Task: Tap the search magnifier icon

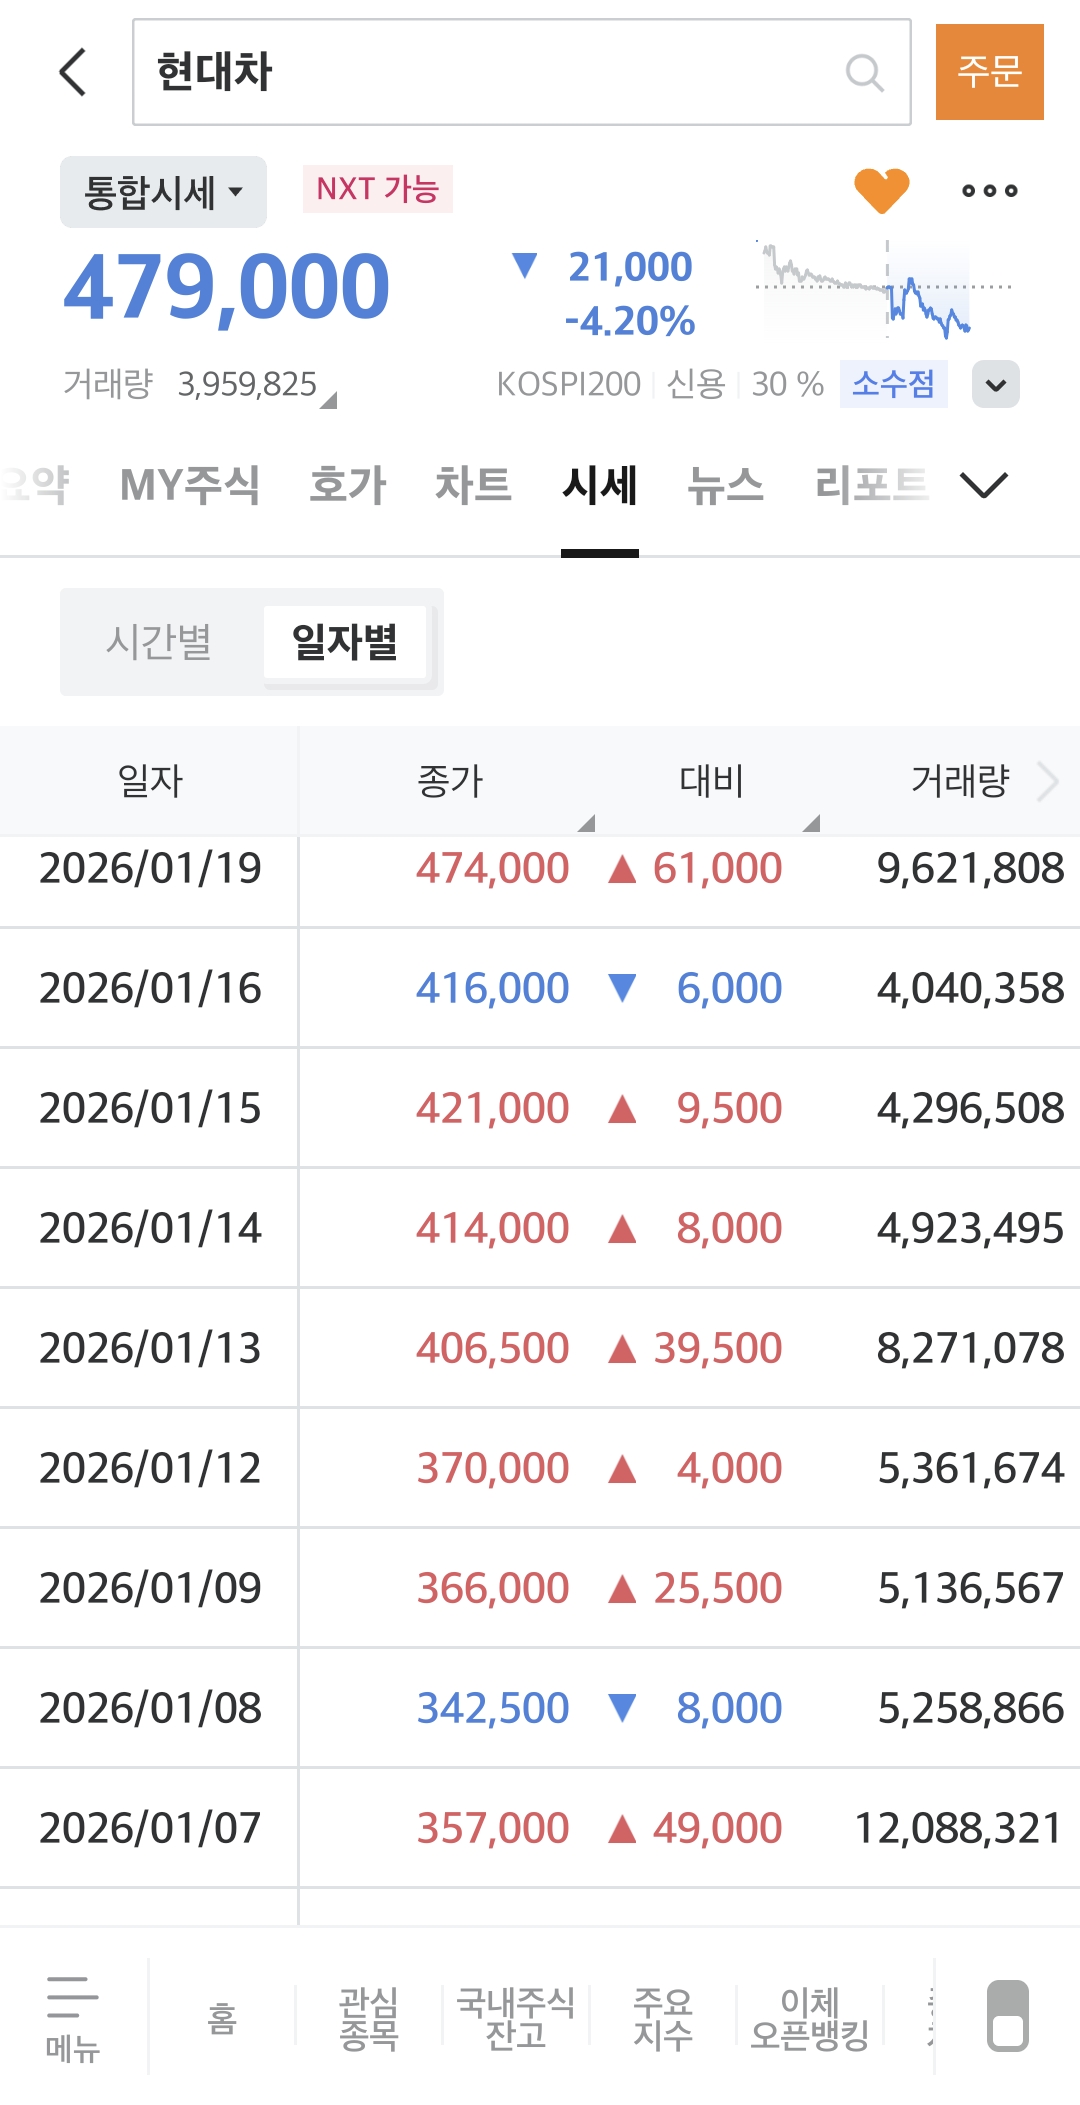Action: point(864,72)
